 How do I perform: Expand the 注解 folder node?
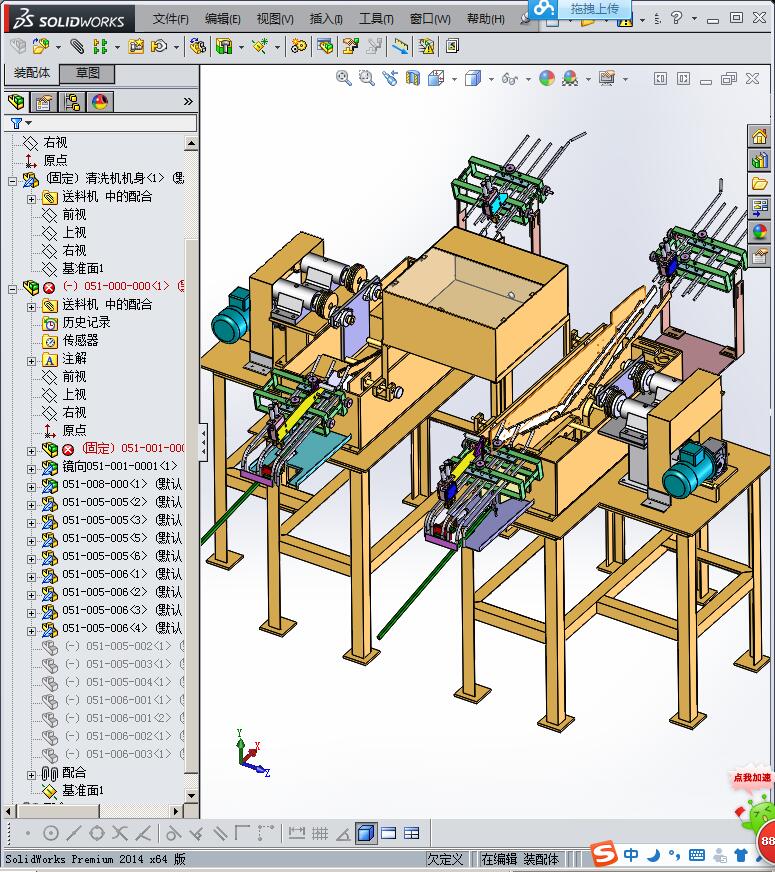click(x=32, y=361)
